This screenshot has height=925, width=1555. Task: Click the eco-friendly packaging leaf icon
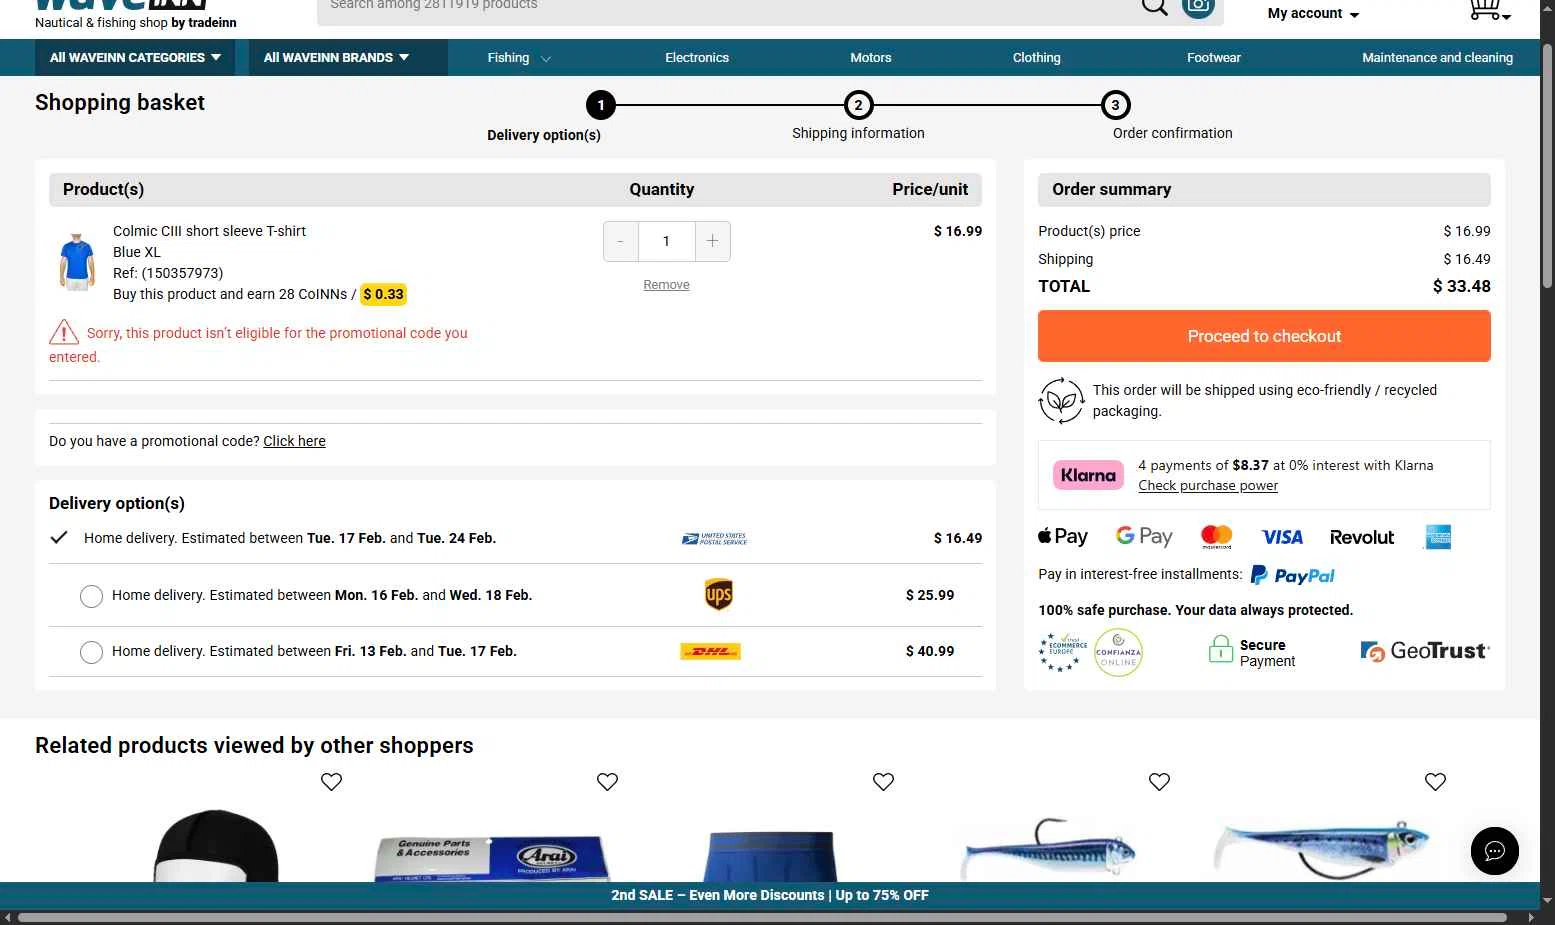tap(1061, 400)
